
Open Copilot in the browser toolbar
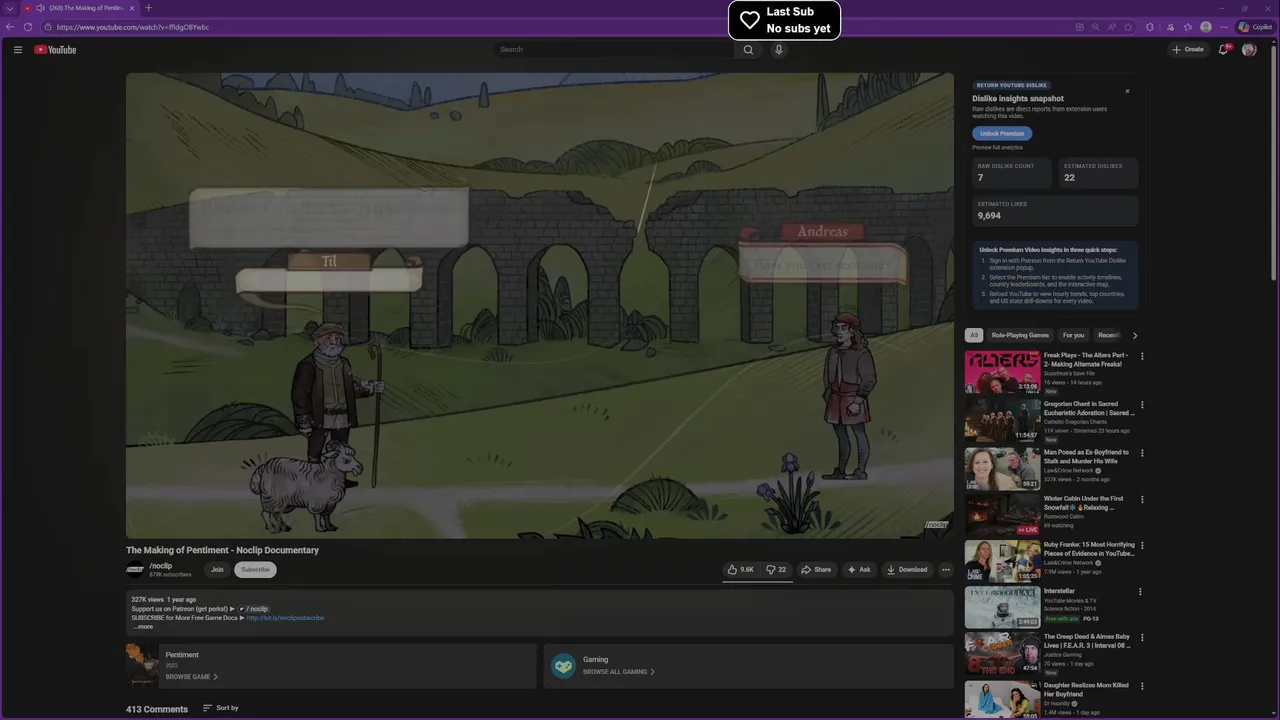[x=1256, y=27]
